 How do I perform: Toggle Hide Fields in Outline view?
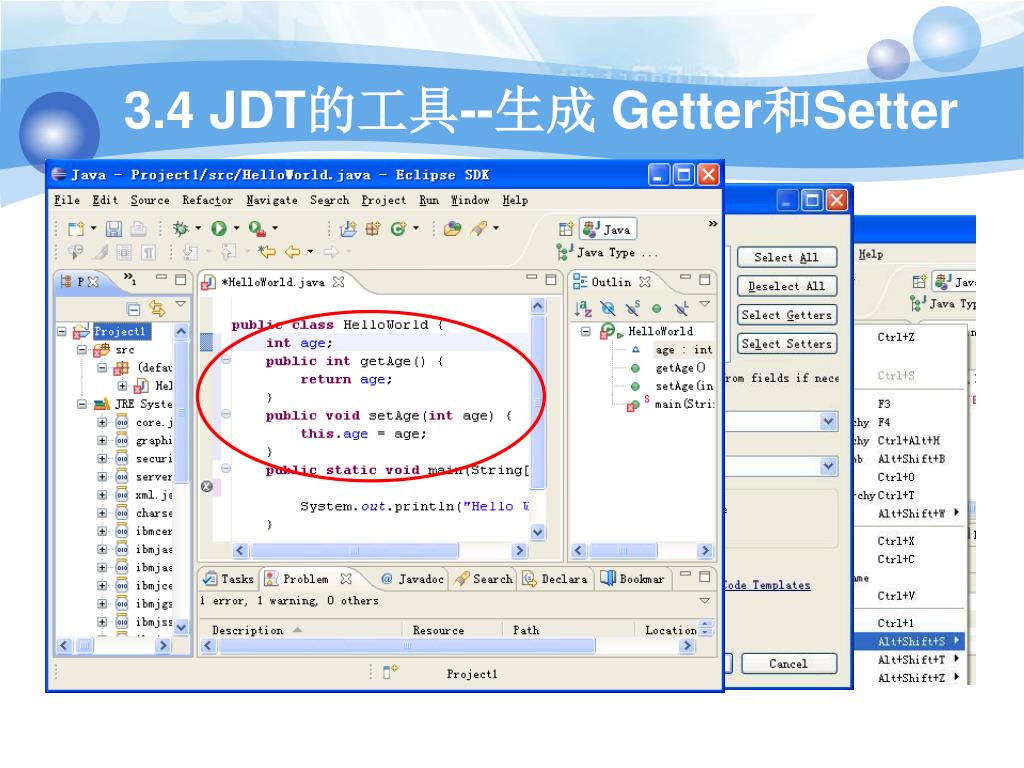tap(608, 308)
